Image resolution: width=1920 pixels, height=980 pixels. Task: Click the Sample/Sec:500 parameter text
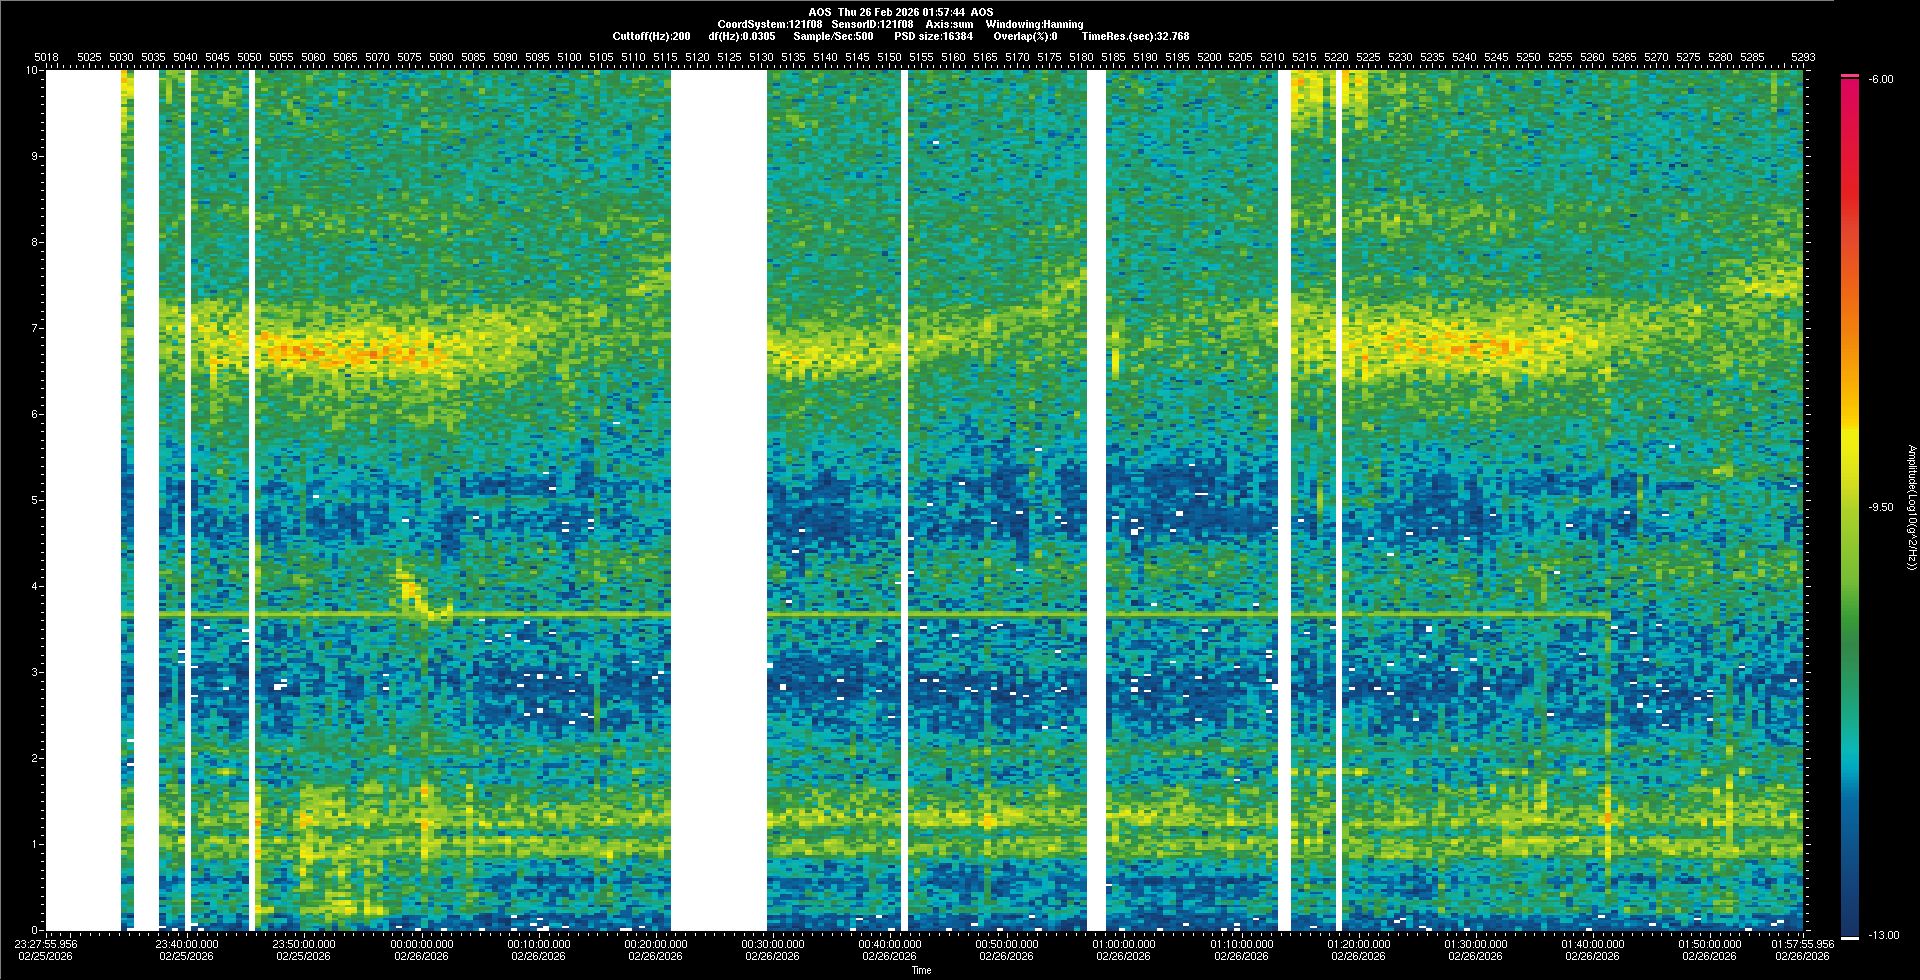pyautogui.click(x=833, y=36)
